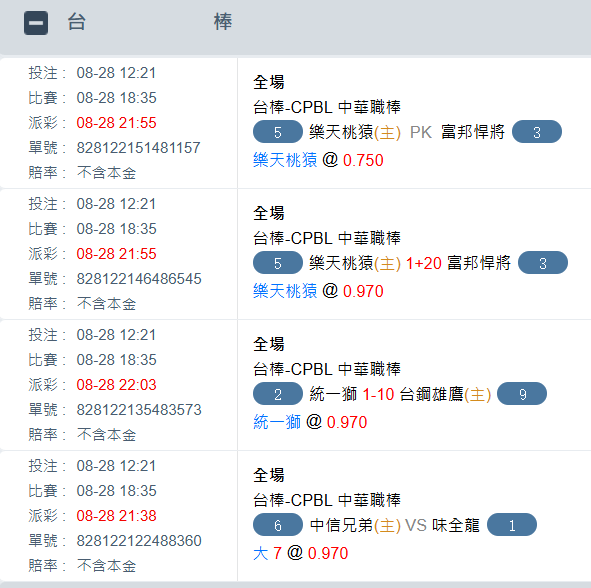Collapse the 台棒 section with the minus icon
Viewport: 591px width, 588px height.
[x=36, y=23]
